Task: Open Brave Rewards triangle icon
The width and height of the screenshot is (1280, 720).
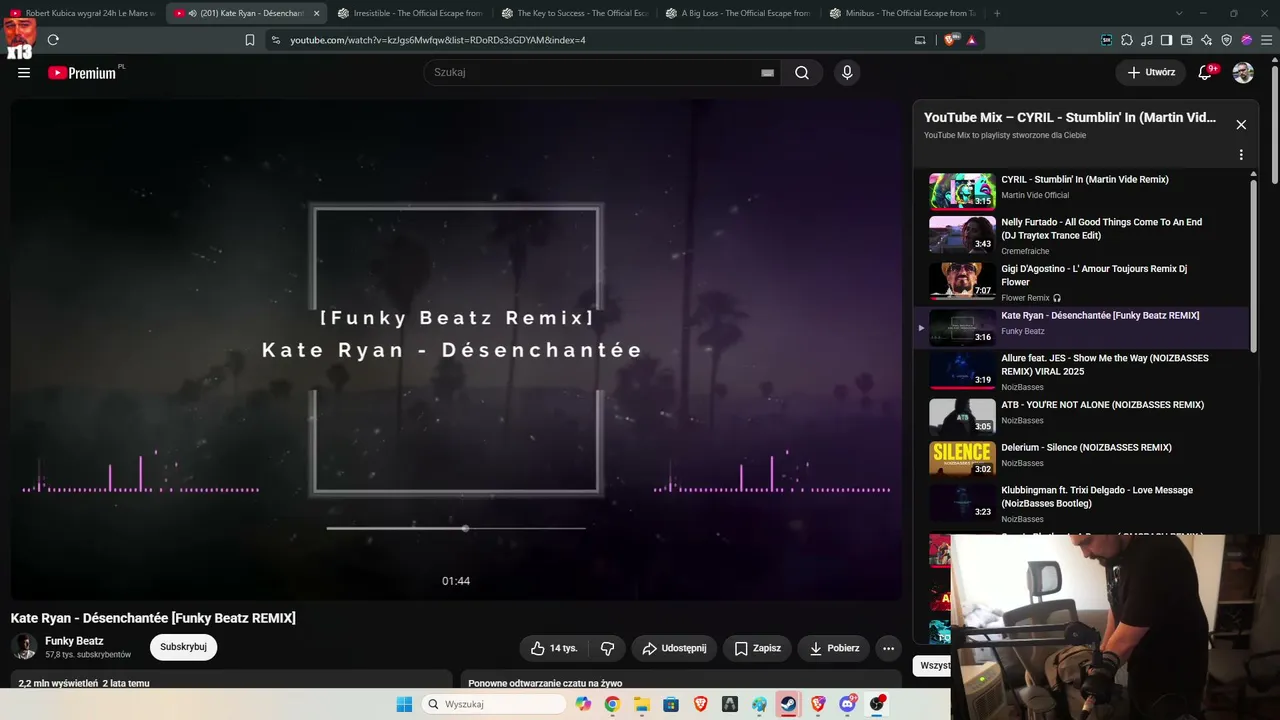Action: [971, 40]
